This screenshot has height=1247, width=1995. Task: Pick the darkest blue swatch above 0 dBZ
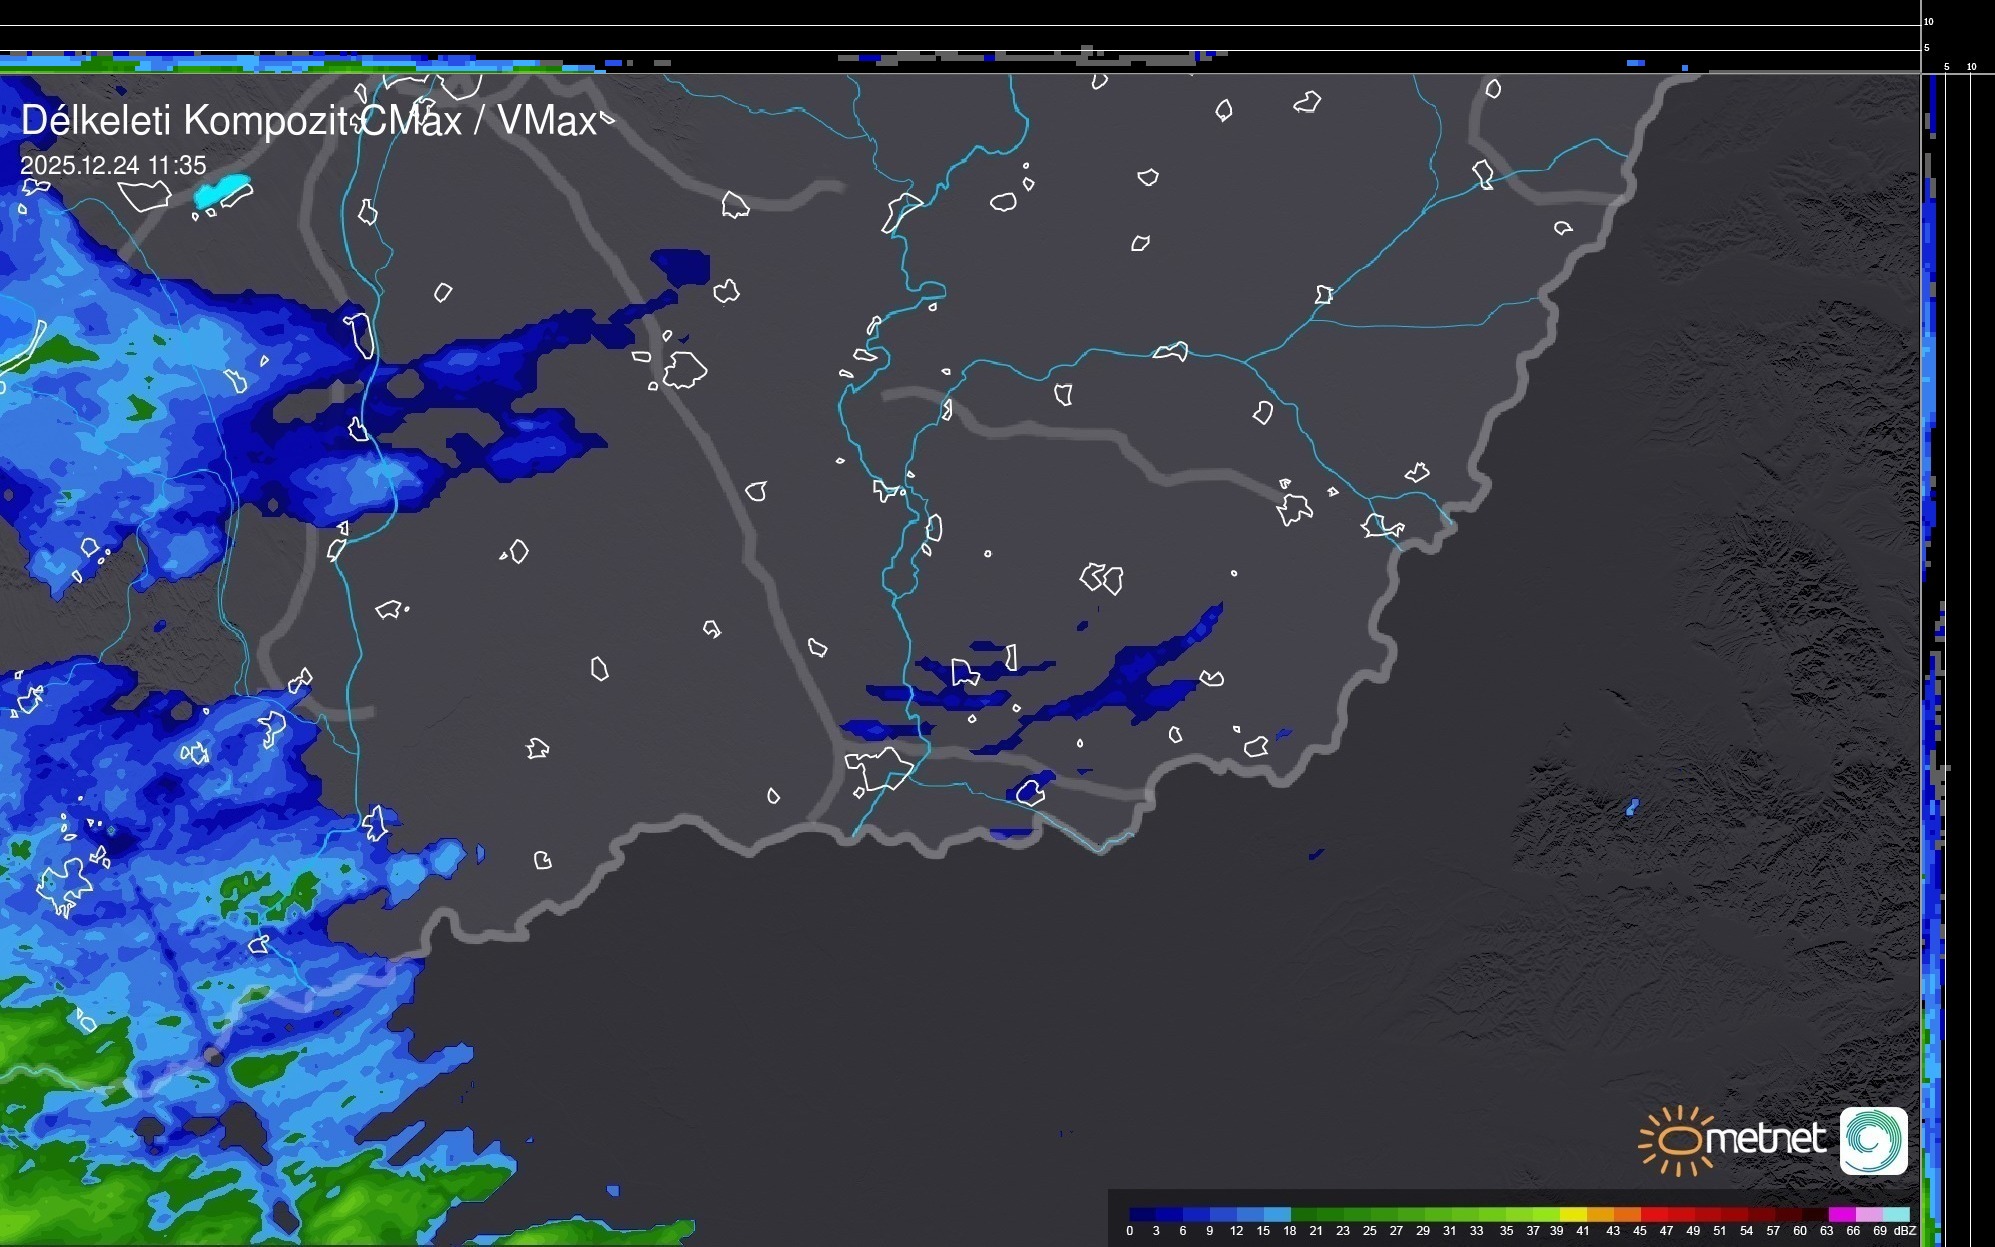[1141, 1214]
